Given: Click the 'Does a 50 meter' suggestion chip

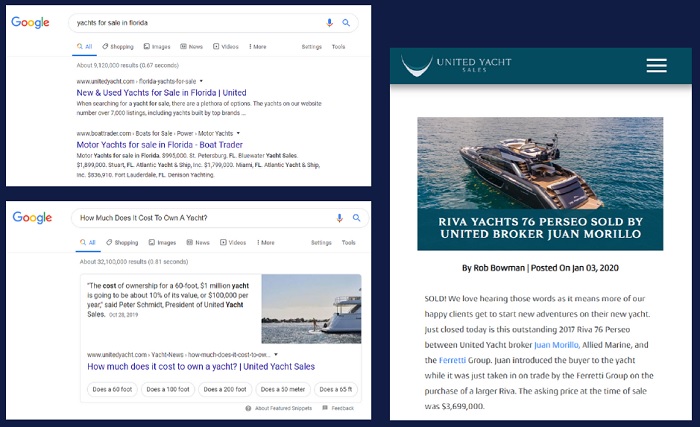Looking at the screenshot, I should click(283, 389).
